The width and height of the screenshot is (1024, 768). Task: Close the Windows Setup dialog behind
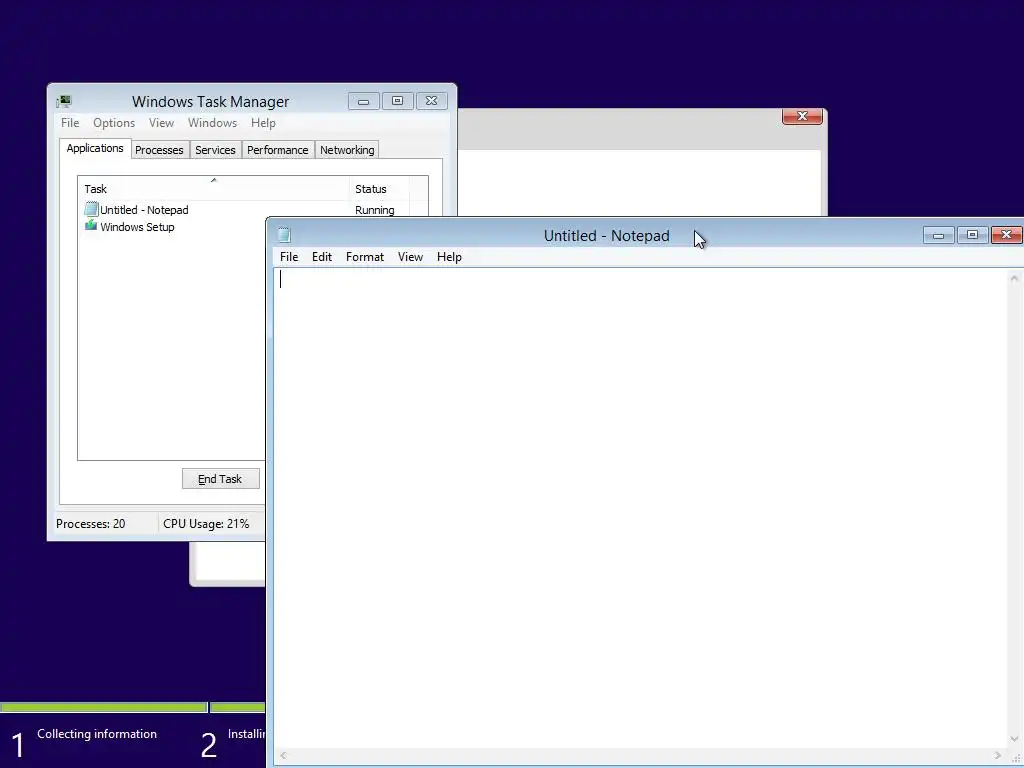click(x=802, y=116)
